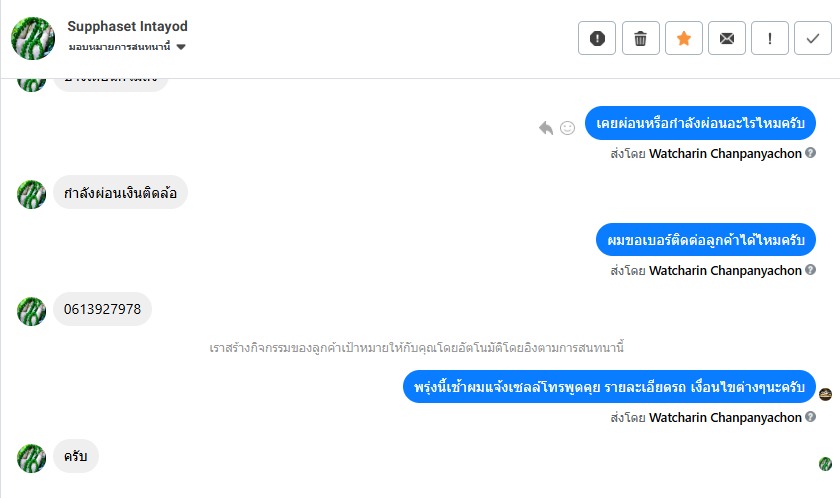The width and height of the screenshot is (840, 498).
Task: Mark conversation as spam
Action: [597, 39]
